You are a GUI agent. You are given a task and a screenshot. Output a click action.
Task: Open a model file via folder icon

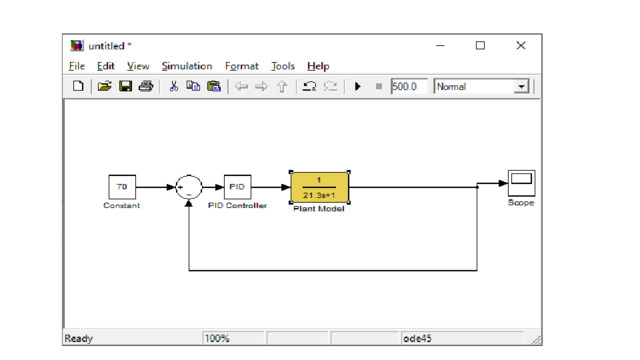pos(104,86)
